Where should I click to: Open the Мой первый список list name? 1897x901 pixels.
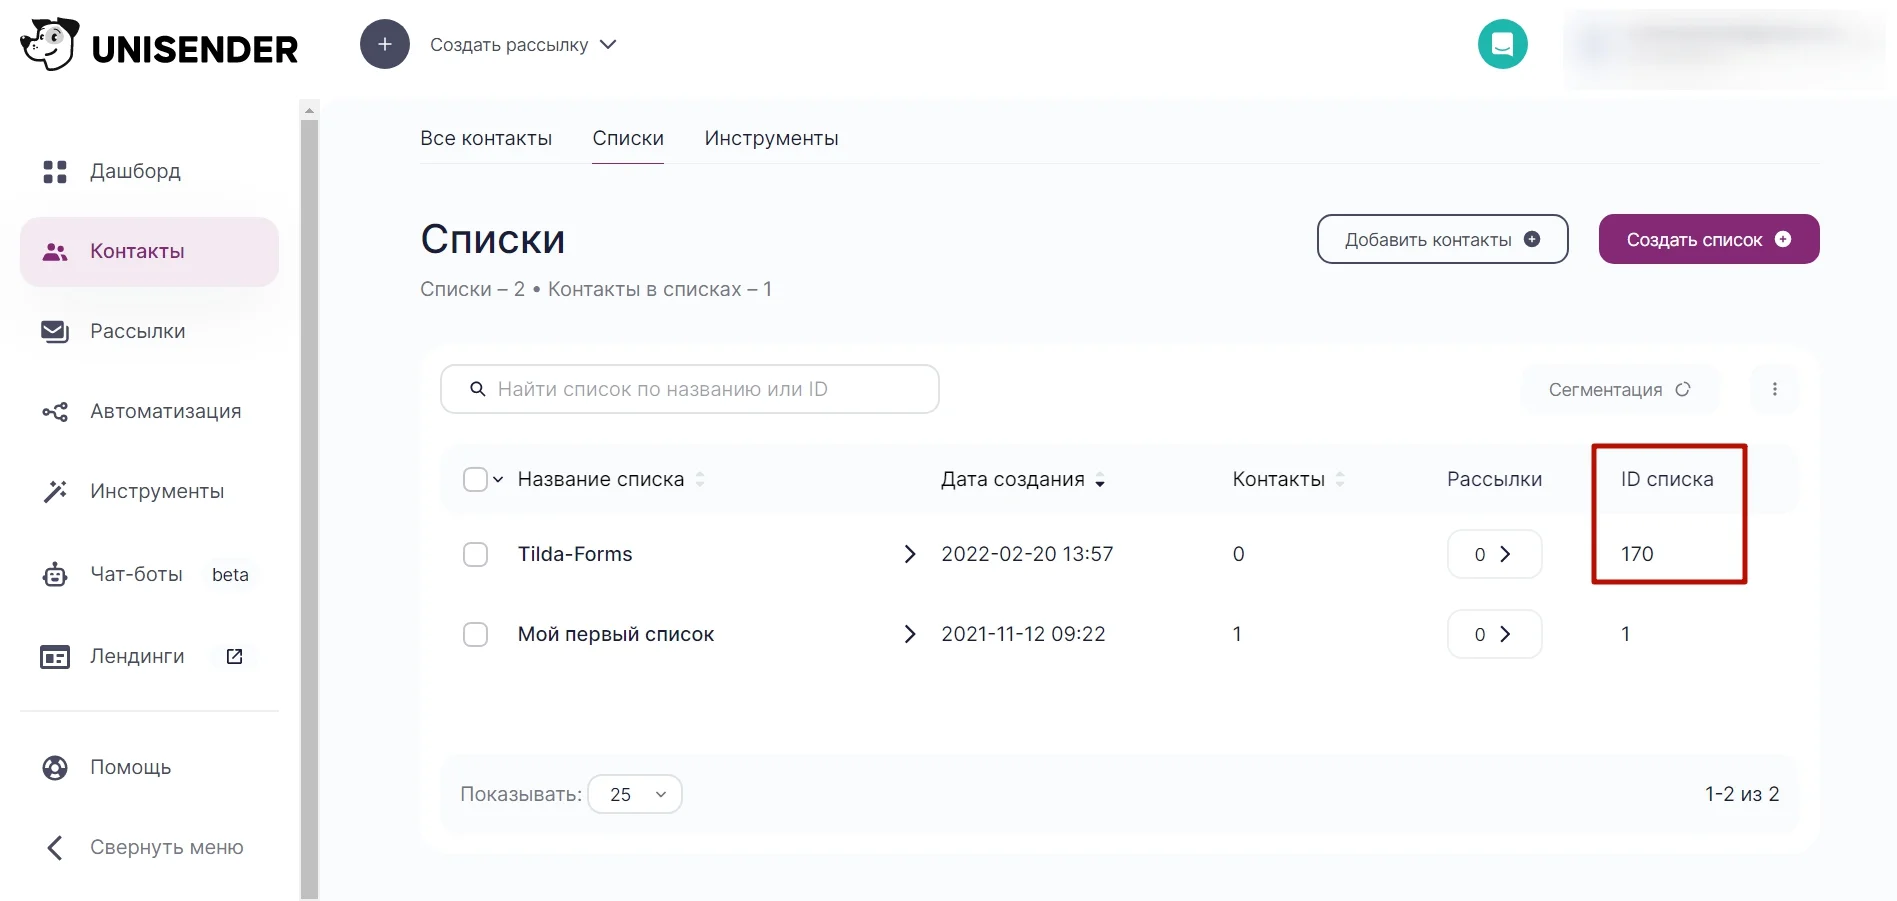click(616, 634)
